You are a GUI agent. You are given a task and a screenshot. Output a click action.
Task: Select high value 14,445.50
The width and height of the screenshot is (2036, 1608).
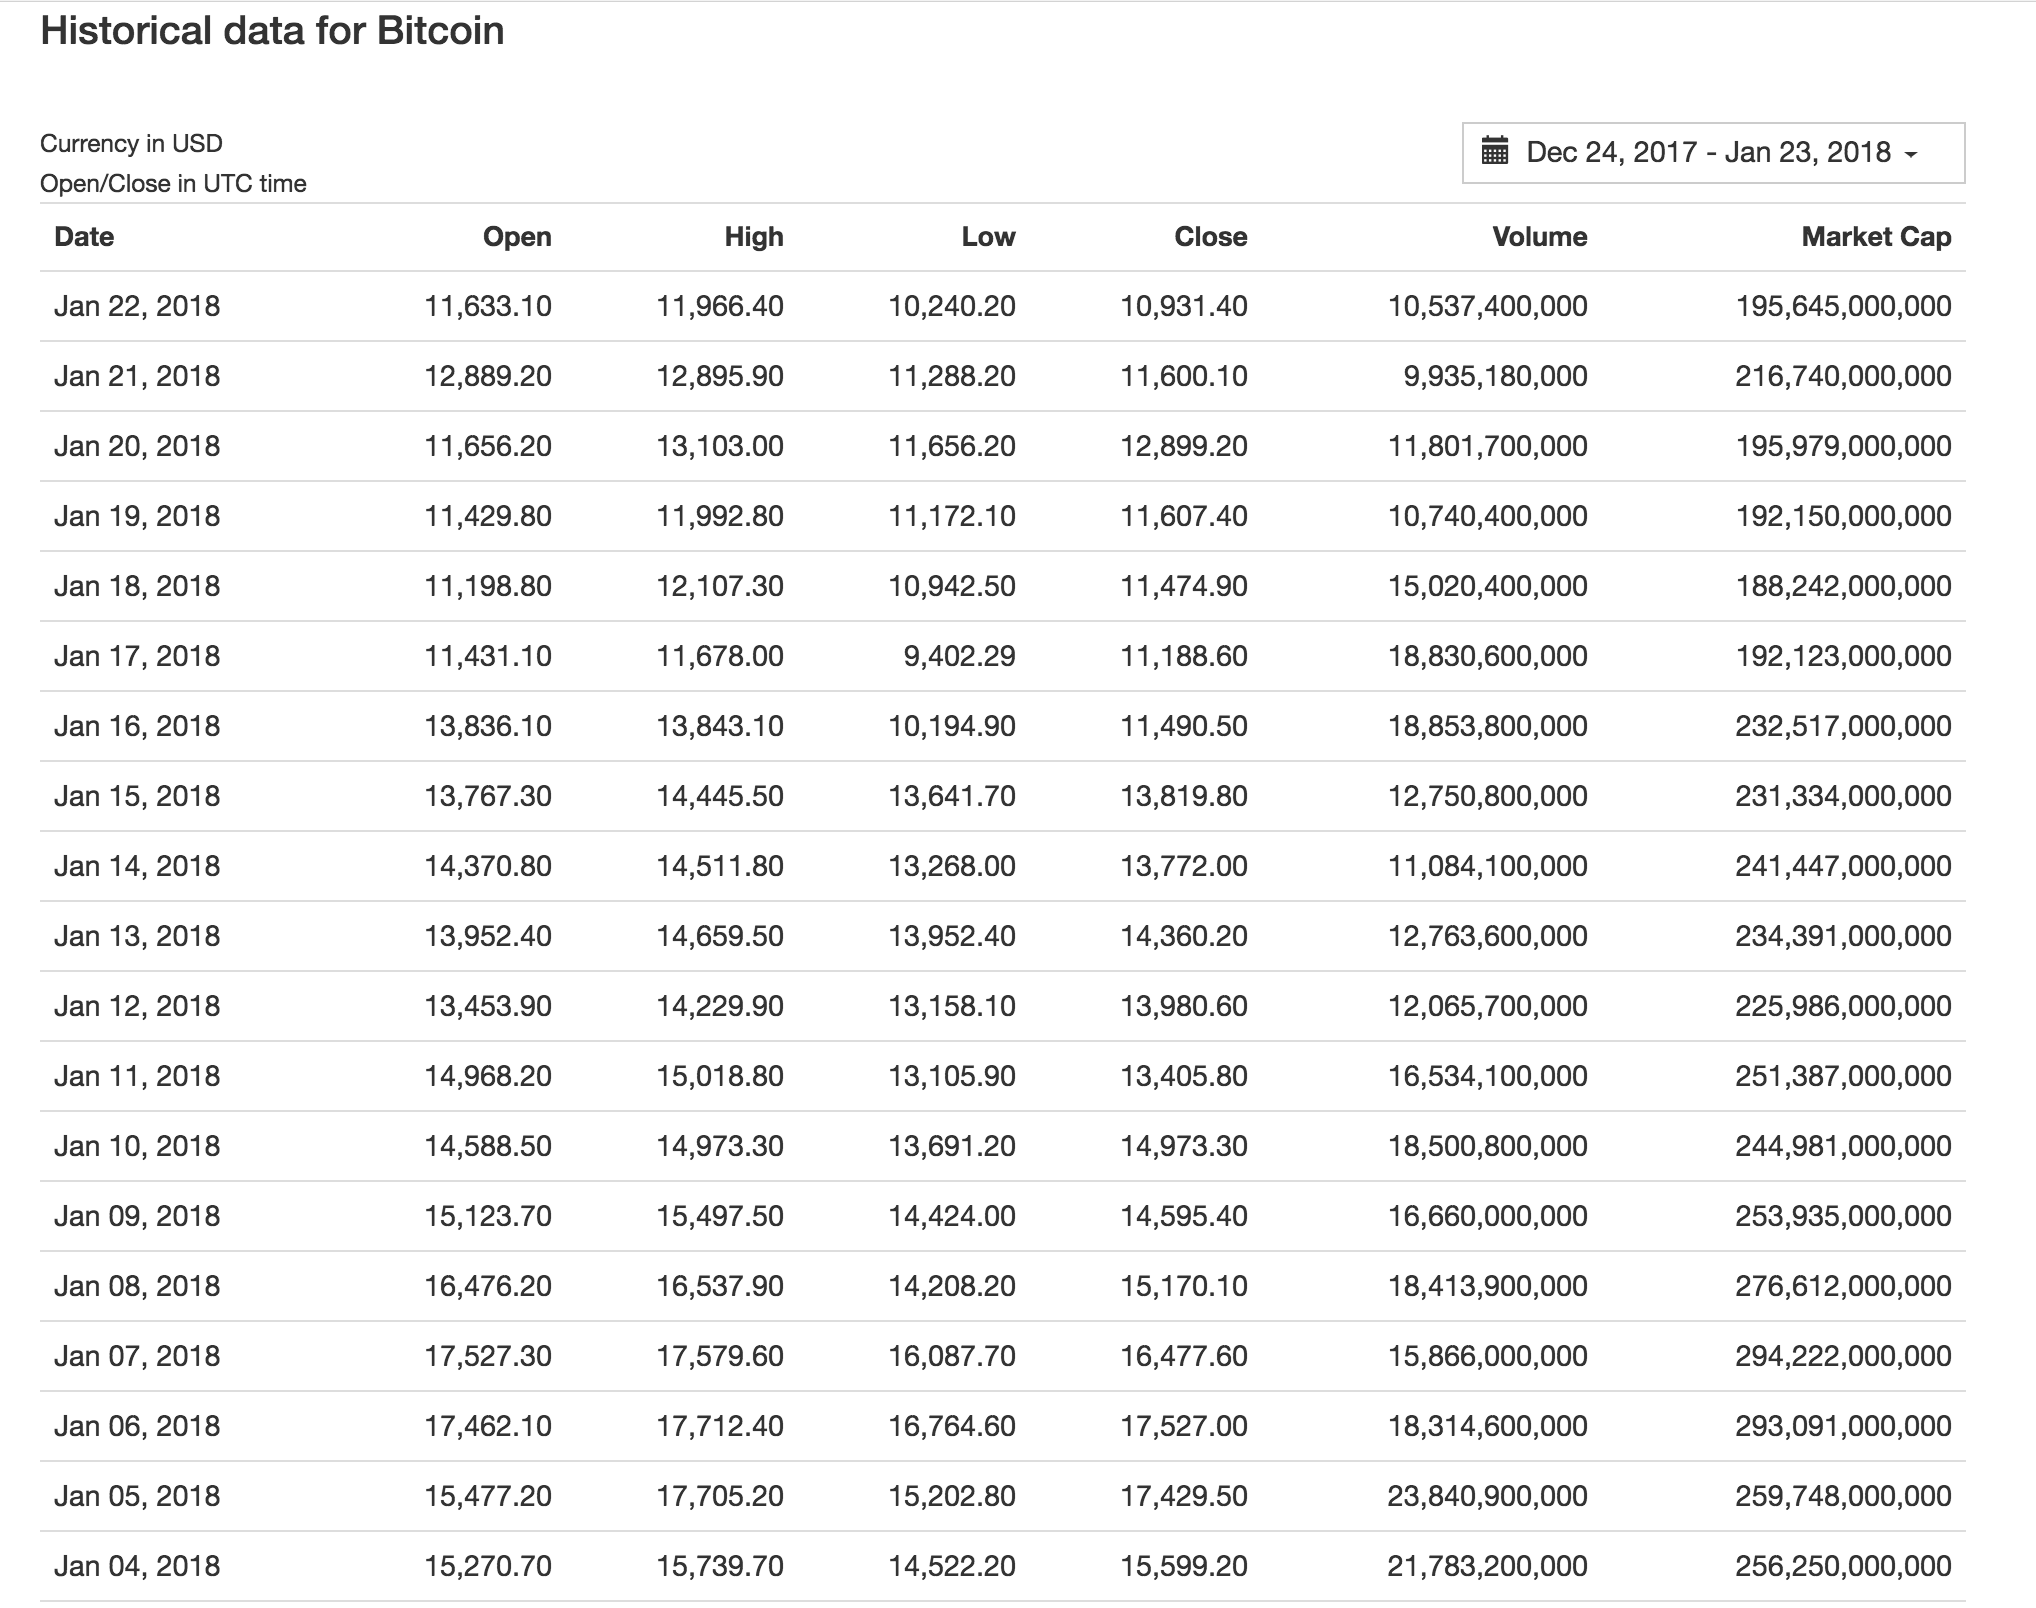click(x=720, y=796)
